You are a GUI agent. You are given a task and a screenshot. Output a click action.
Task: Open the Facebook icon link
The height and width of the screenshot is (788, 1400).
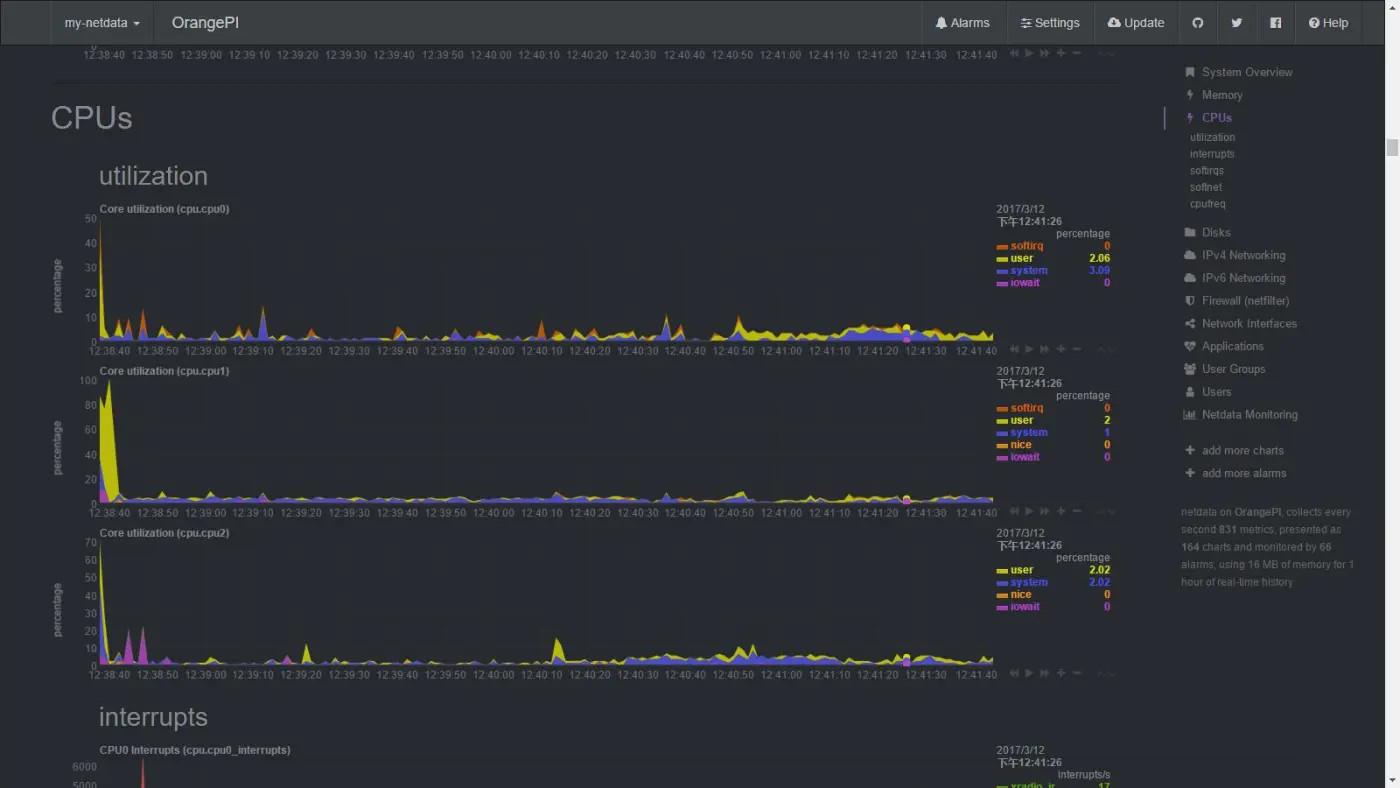1275,23
